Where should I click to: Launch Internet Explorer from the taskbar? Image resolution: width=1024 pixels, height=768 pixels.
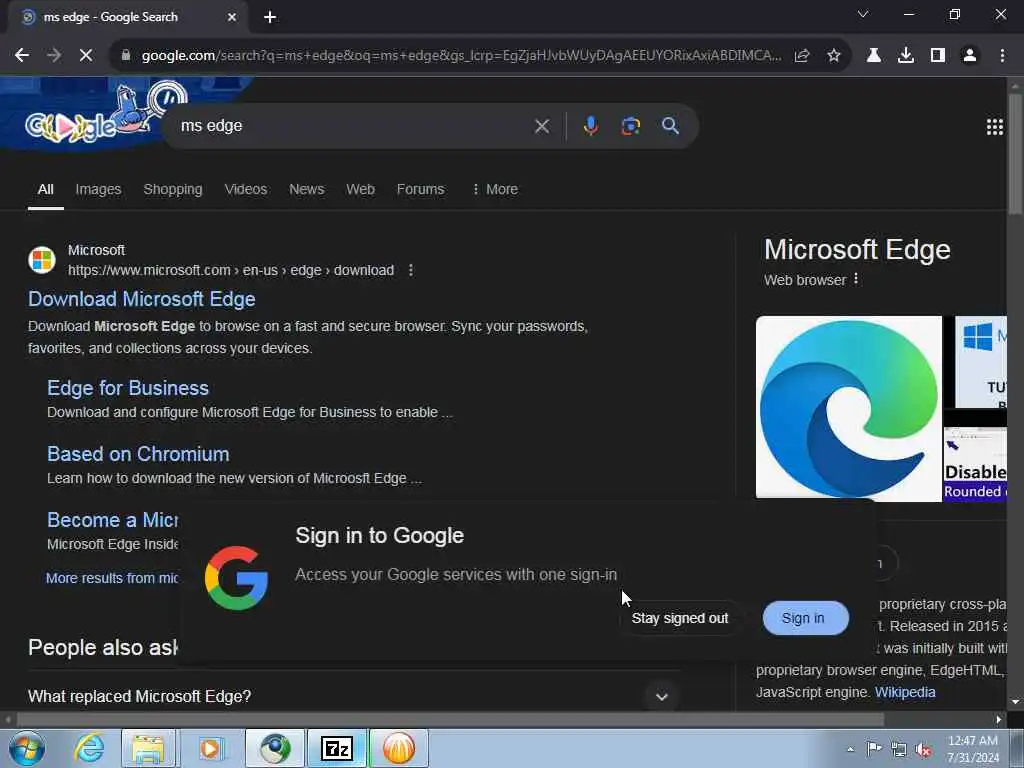88,748
